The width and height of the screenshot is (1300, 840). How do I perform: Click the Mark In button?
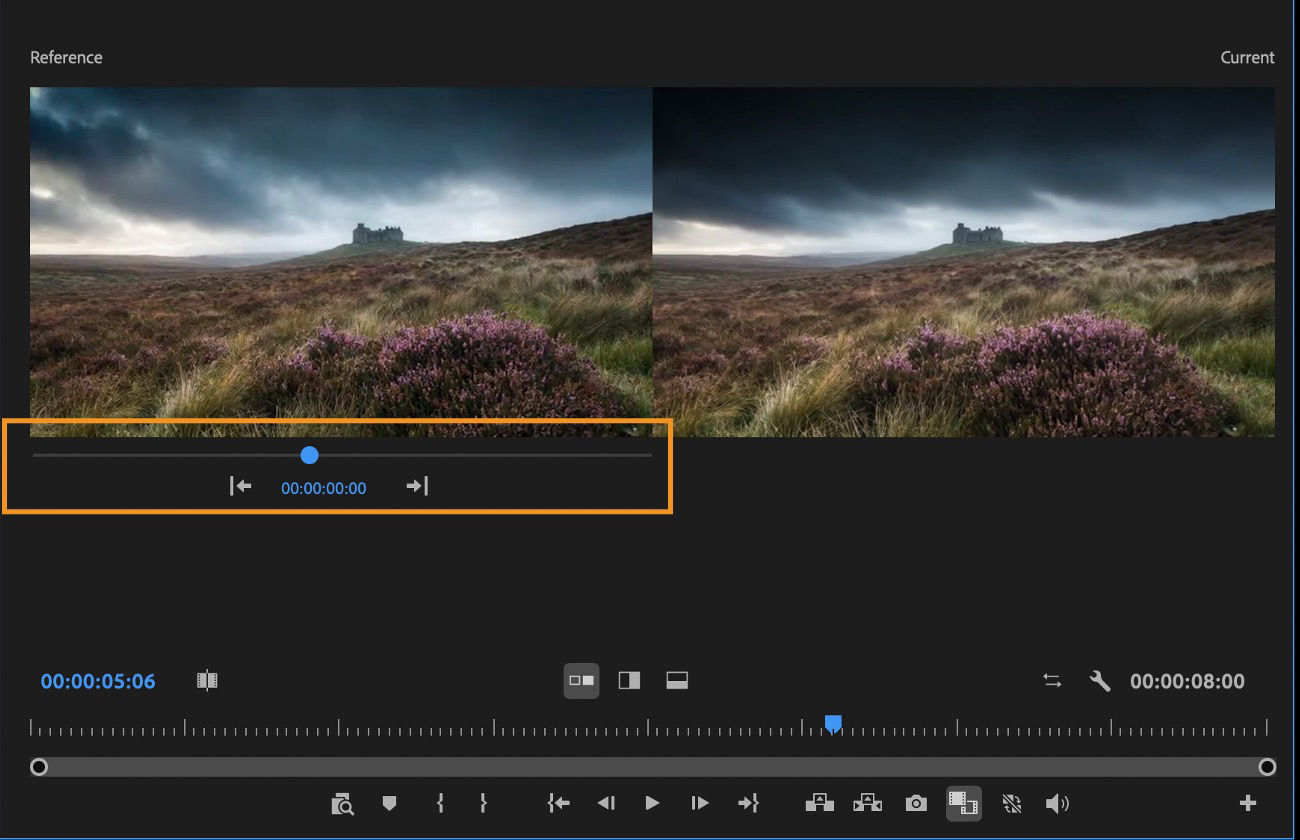click(438, 803)
